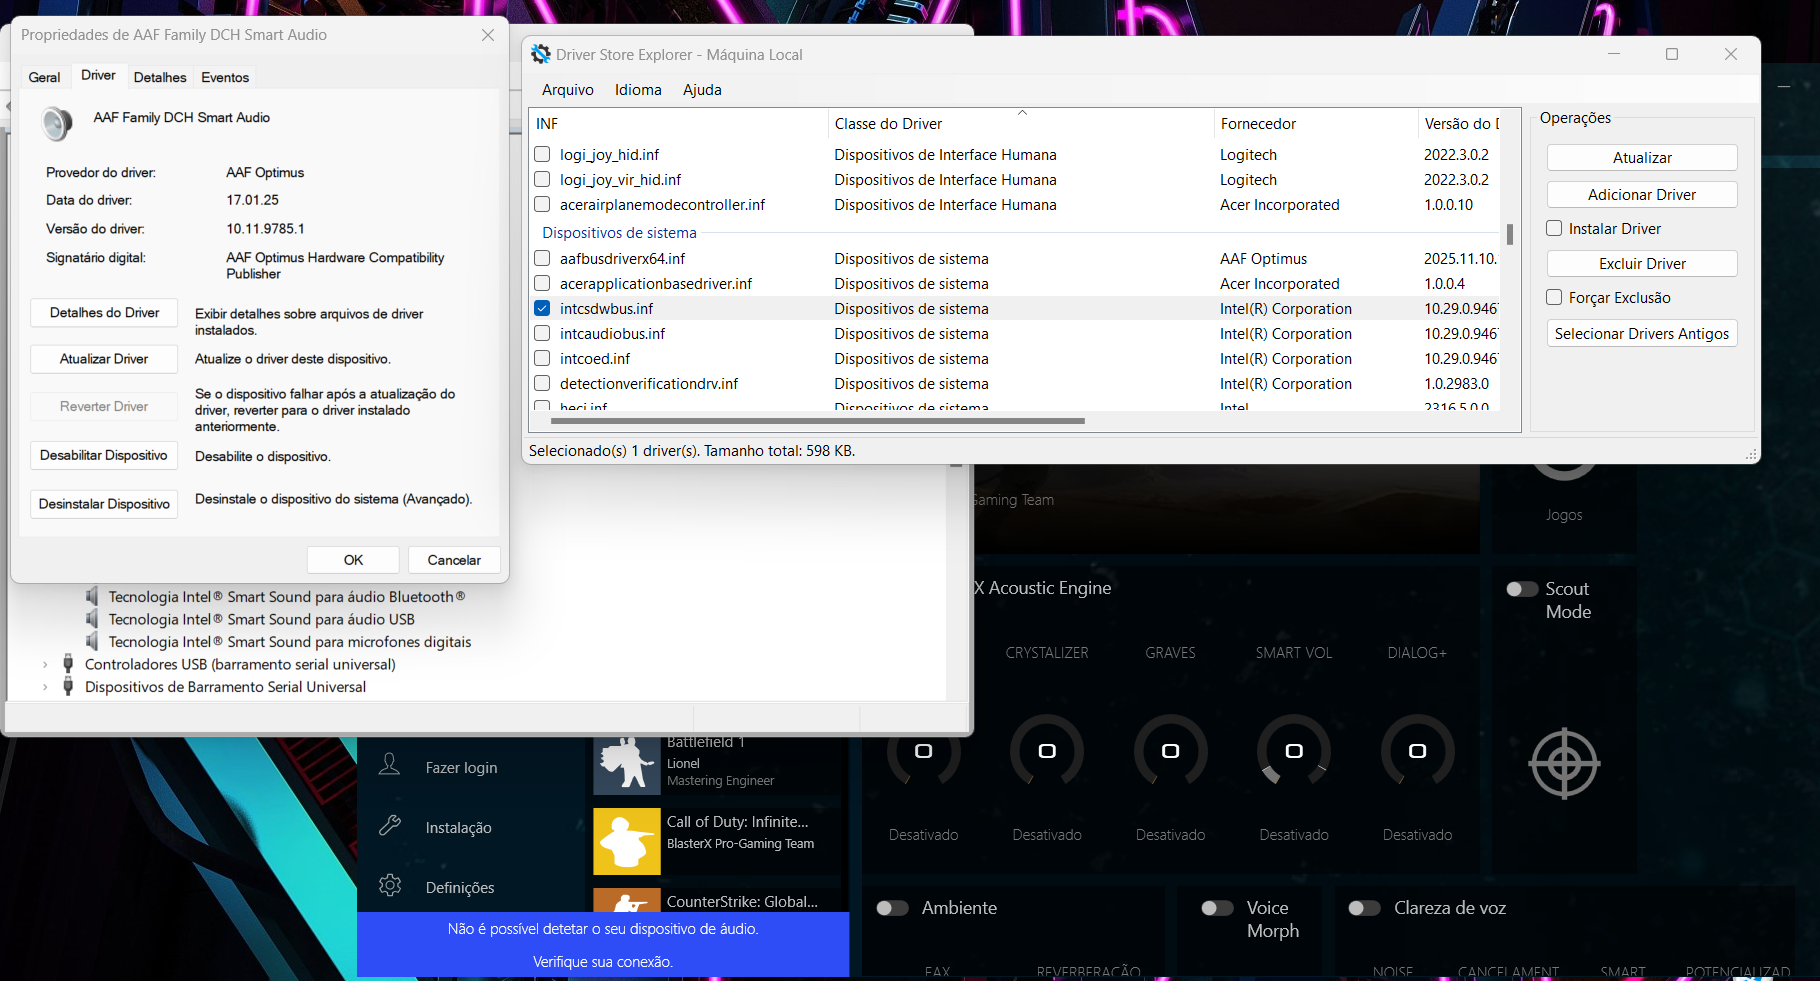1820x981 pixels.
Task: Check the logi_joy_vir_hid.inf checkbox
Action: tap(542, 179)
